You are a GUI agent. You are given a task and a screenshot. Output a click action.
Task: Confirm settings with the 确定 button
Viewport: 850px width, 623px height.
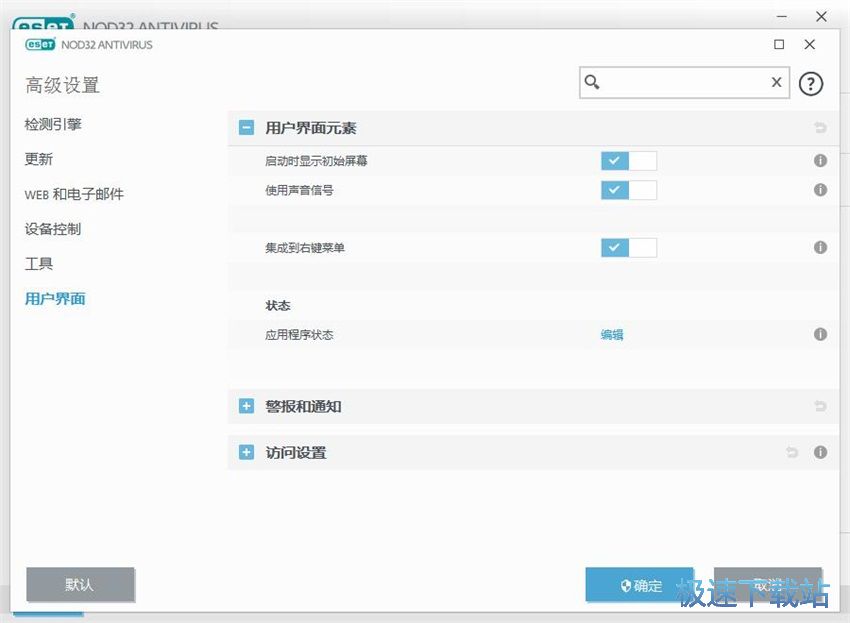[x=640, y=585]
